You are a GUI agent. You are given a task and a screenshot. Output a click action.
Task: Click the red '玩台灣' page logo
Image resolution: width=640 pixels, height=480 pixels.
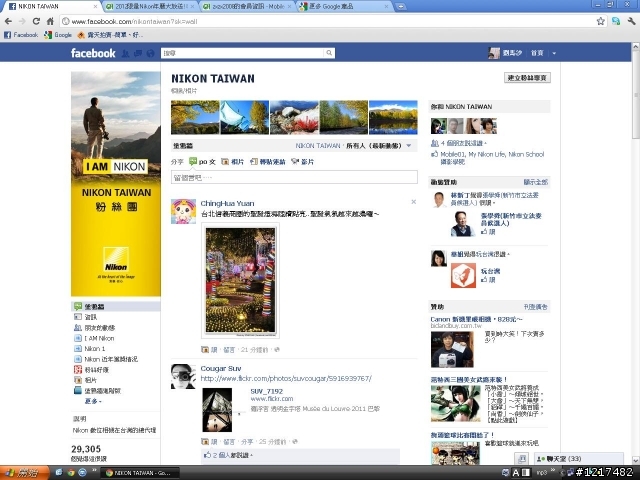tap(463, 276)
